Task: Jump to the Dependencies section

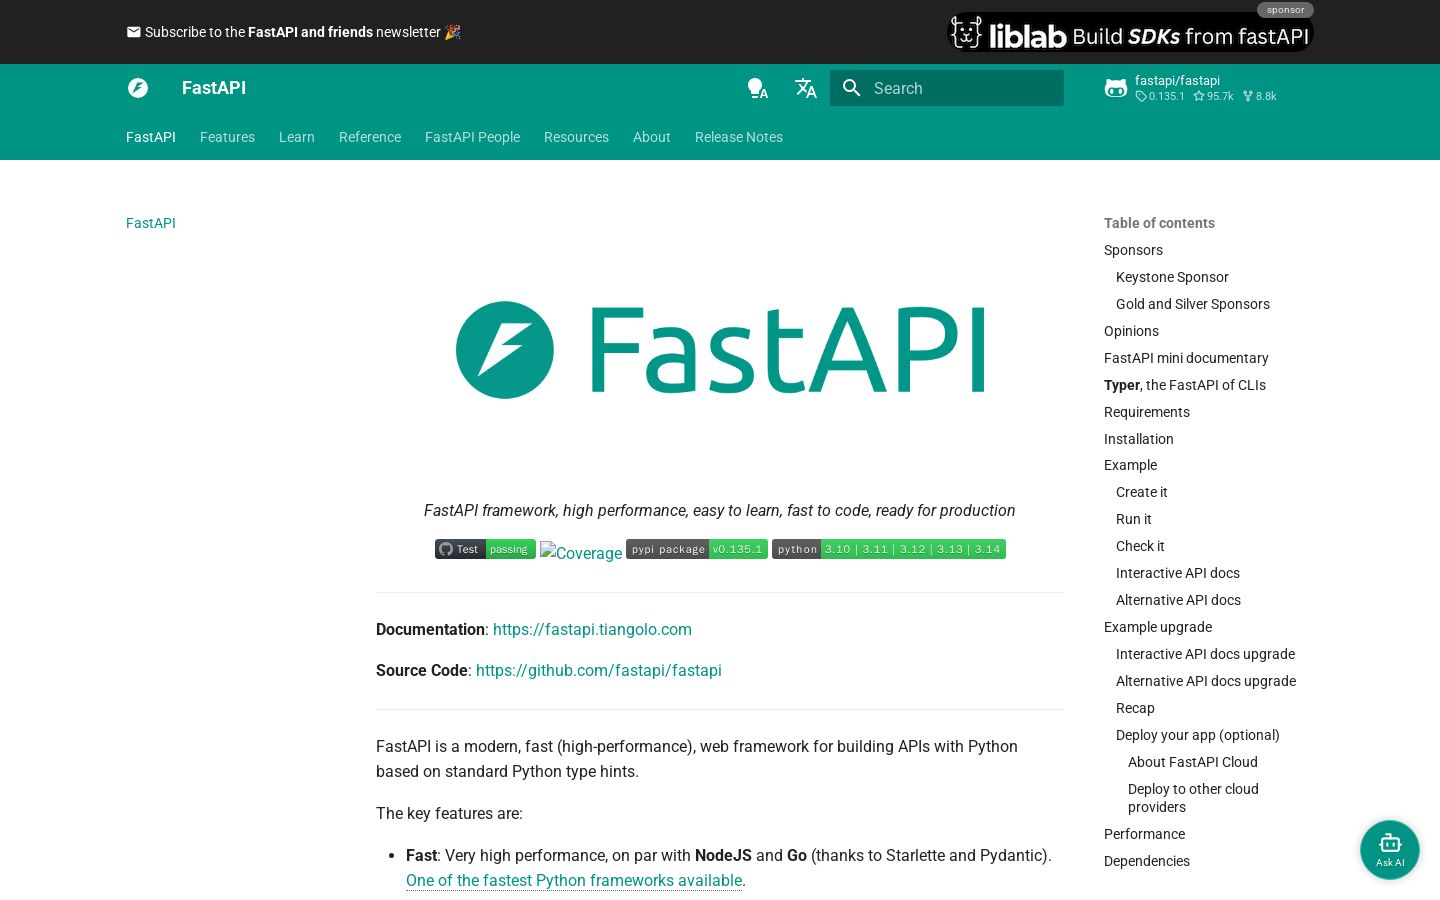Action: (1147, 861)
